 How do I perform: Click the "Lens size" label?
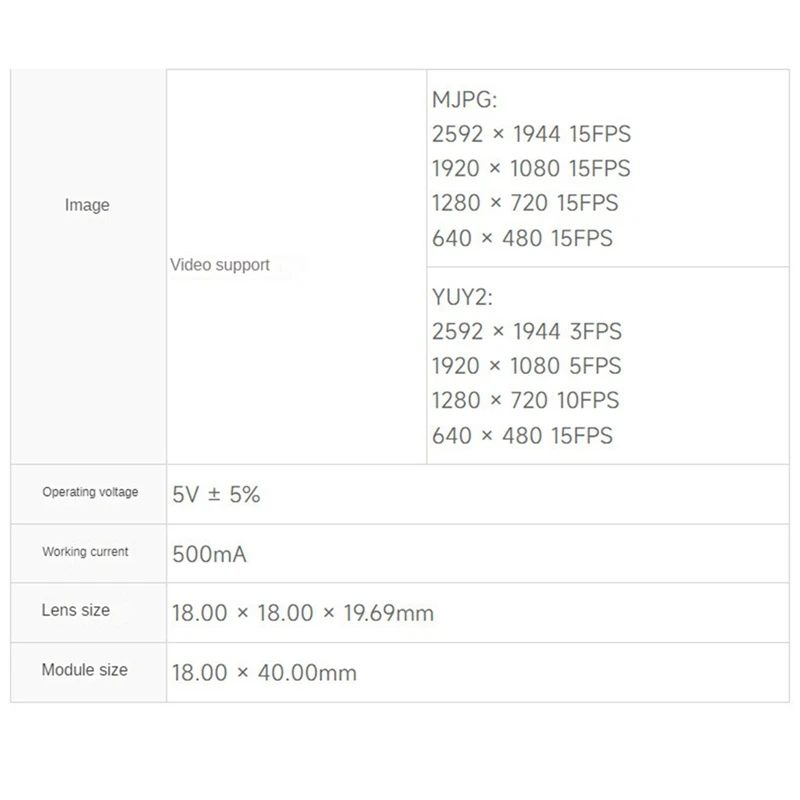(76, 610)
